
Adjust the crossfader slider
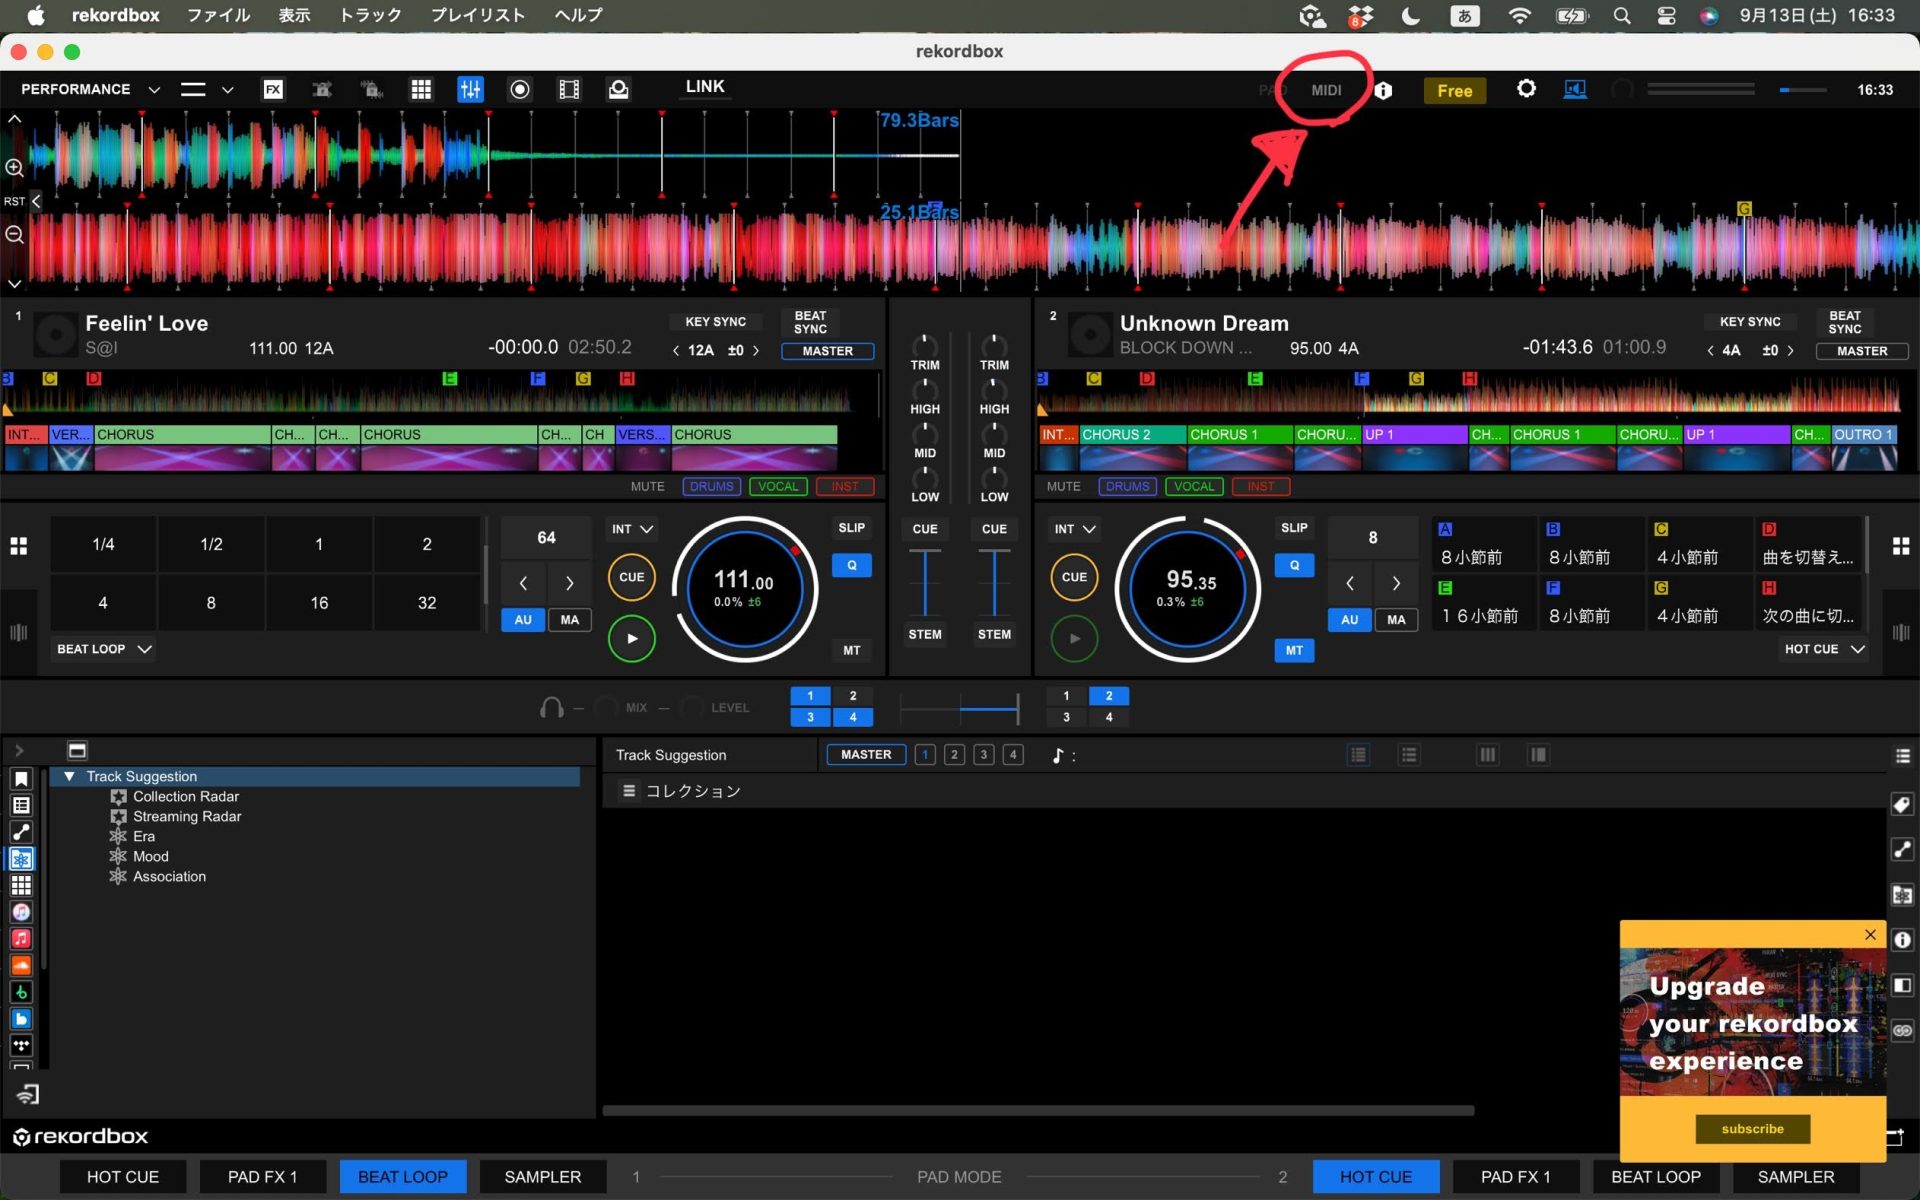coord(959,709)
